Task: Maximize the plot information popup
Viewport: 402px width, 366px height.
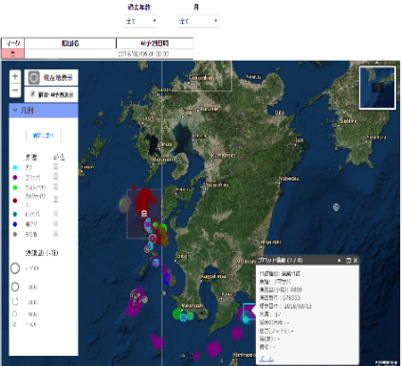Action: [x=348, y=260]
